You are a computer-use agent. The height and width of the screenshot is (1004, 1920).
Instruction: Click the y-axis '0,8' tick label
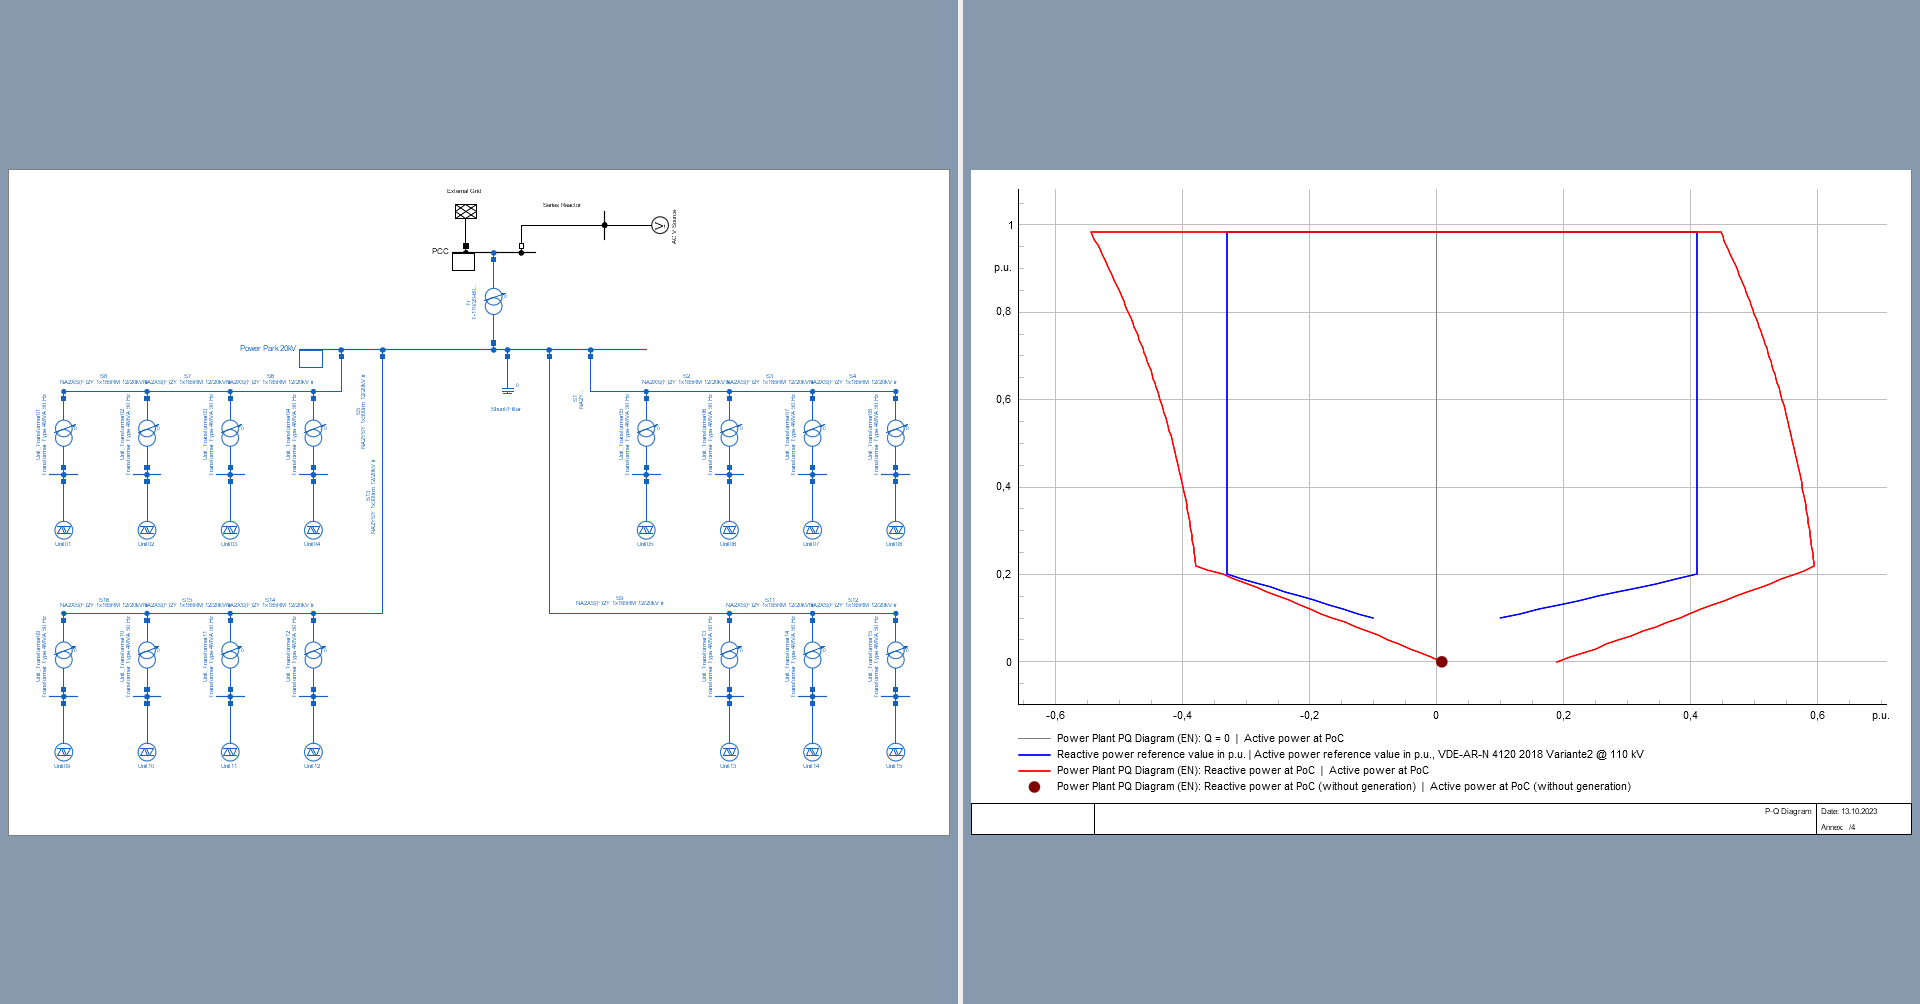point(1003,312)
